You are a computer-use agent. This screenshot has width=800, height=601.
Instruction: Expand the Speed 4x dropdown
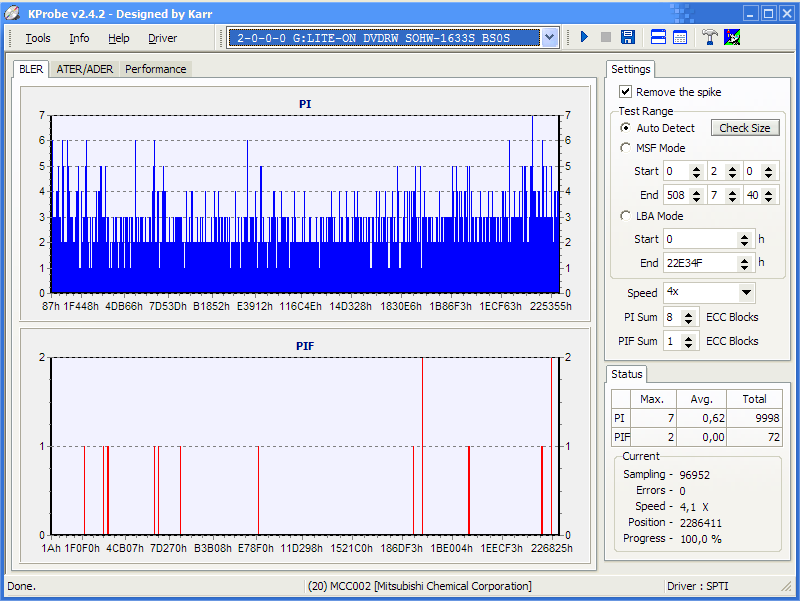746,293
